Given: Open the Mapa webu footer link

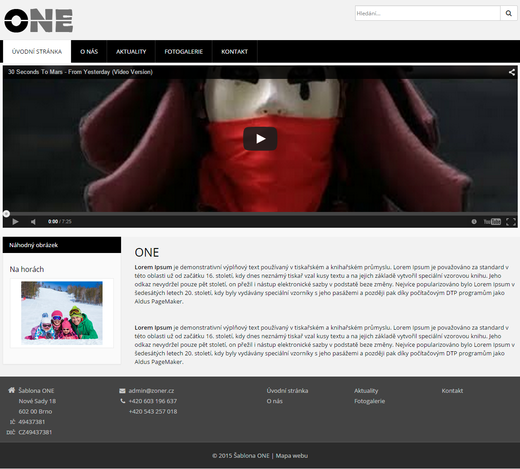Looking at the screenshot, I should [x=292, y=456].
